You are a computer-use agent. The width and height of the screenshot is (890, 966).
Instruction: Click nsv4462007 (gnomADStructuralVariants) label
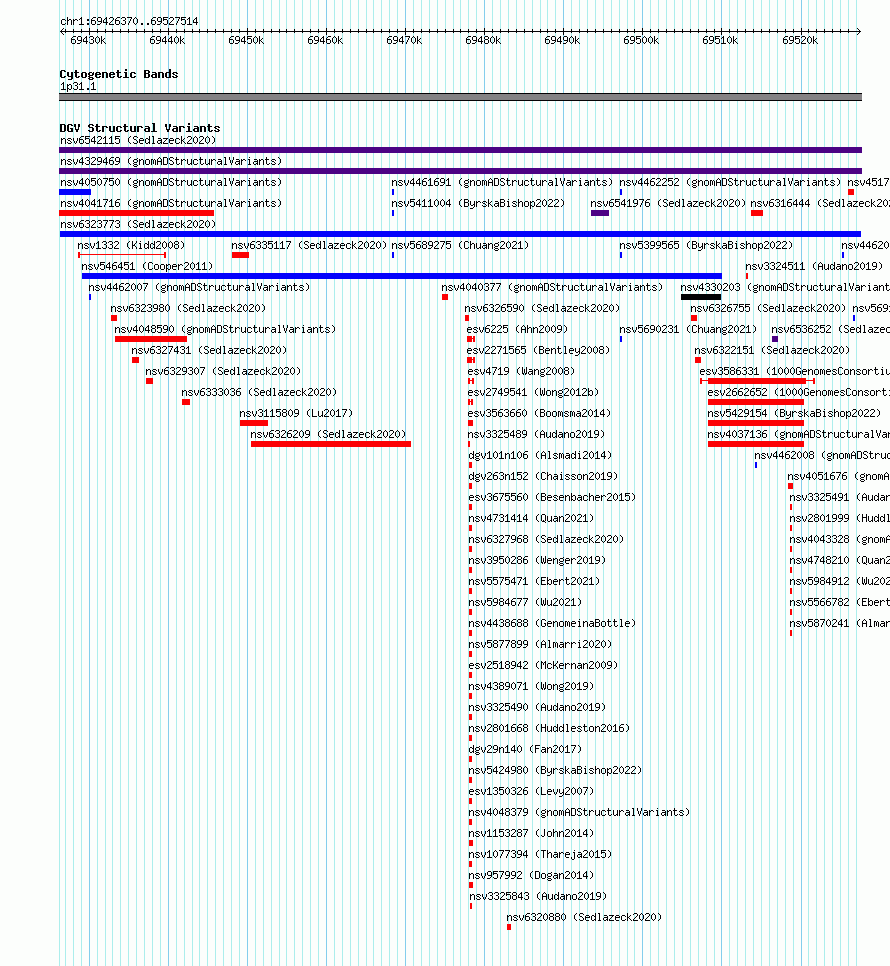click(x=199, y=287)
